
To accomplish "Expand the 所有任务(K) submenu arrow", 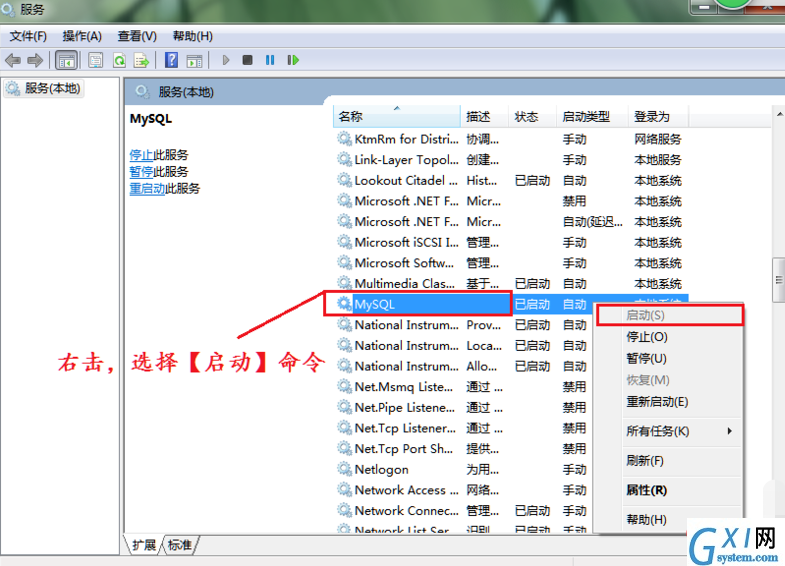I will coord(730,431).
